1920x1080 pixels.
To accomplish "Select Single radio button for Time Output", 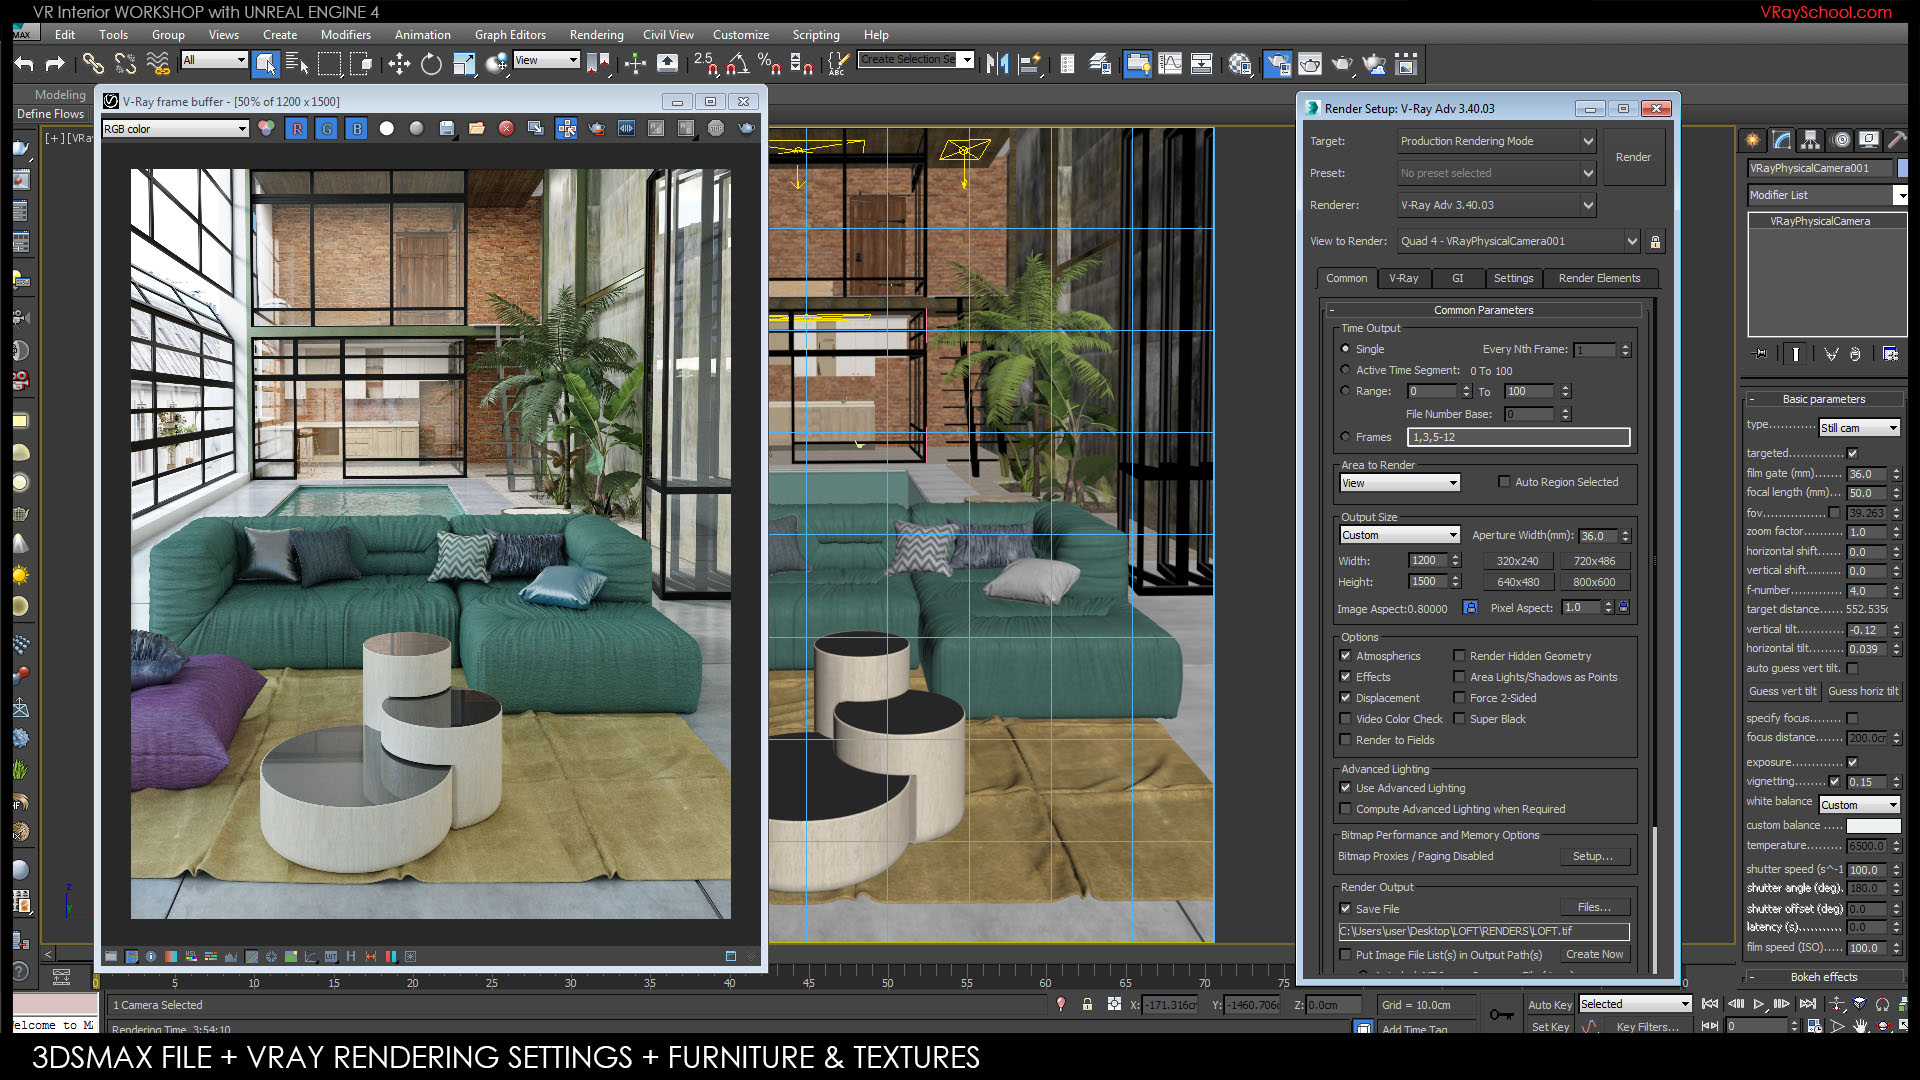I will coord(1346,347).
